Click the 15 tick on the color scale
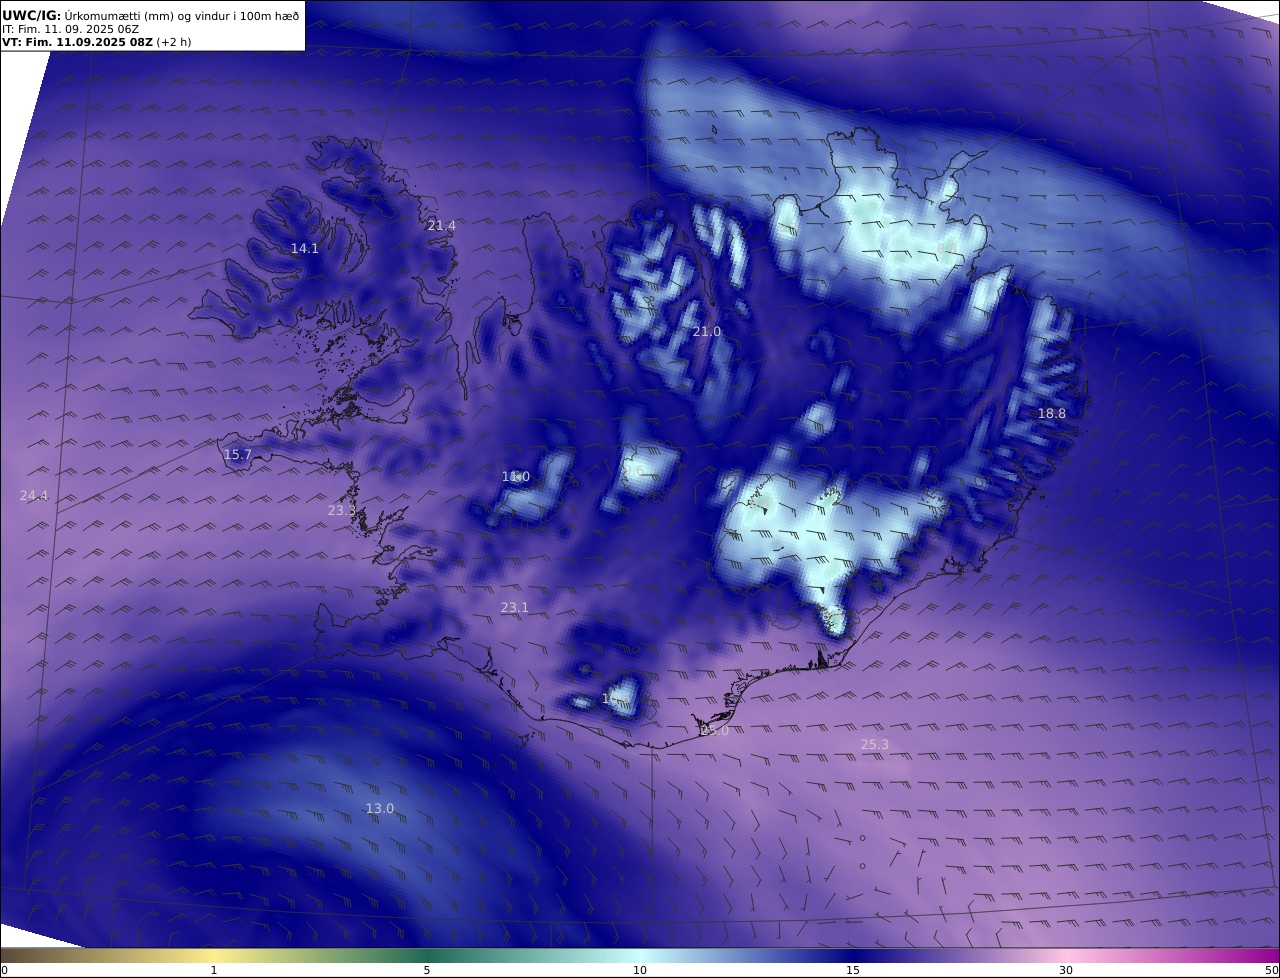This screenshot has width=1280, height=978. (853, 970)
